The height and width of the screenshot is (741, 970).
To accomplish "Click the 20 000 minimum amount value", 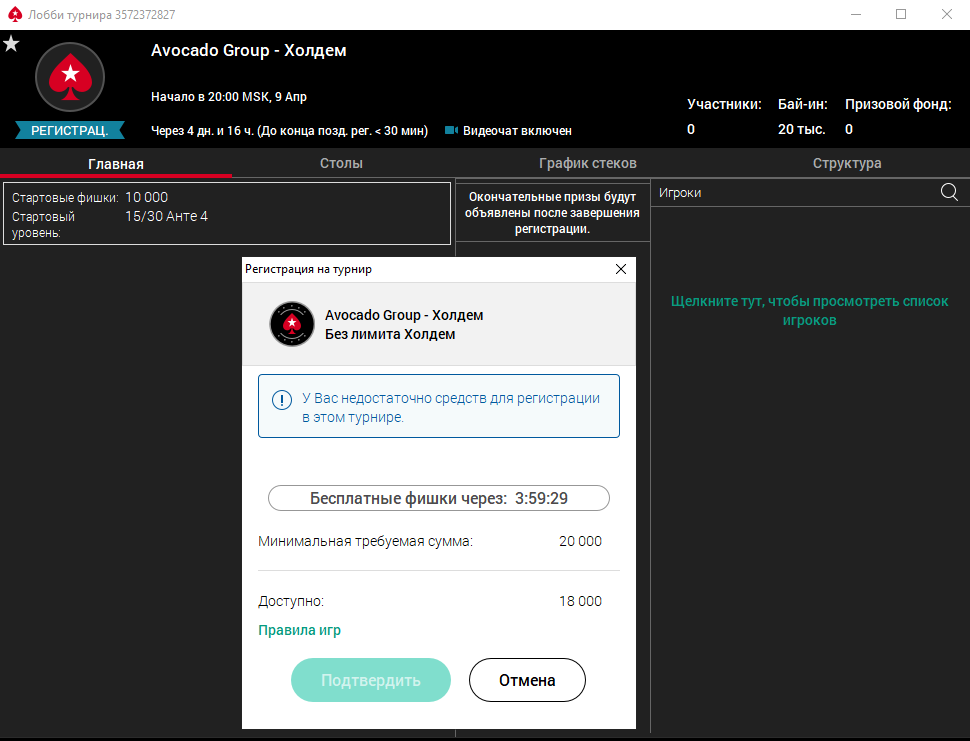I will click(580, 541).
